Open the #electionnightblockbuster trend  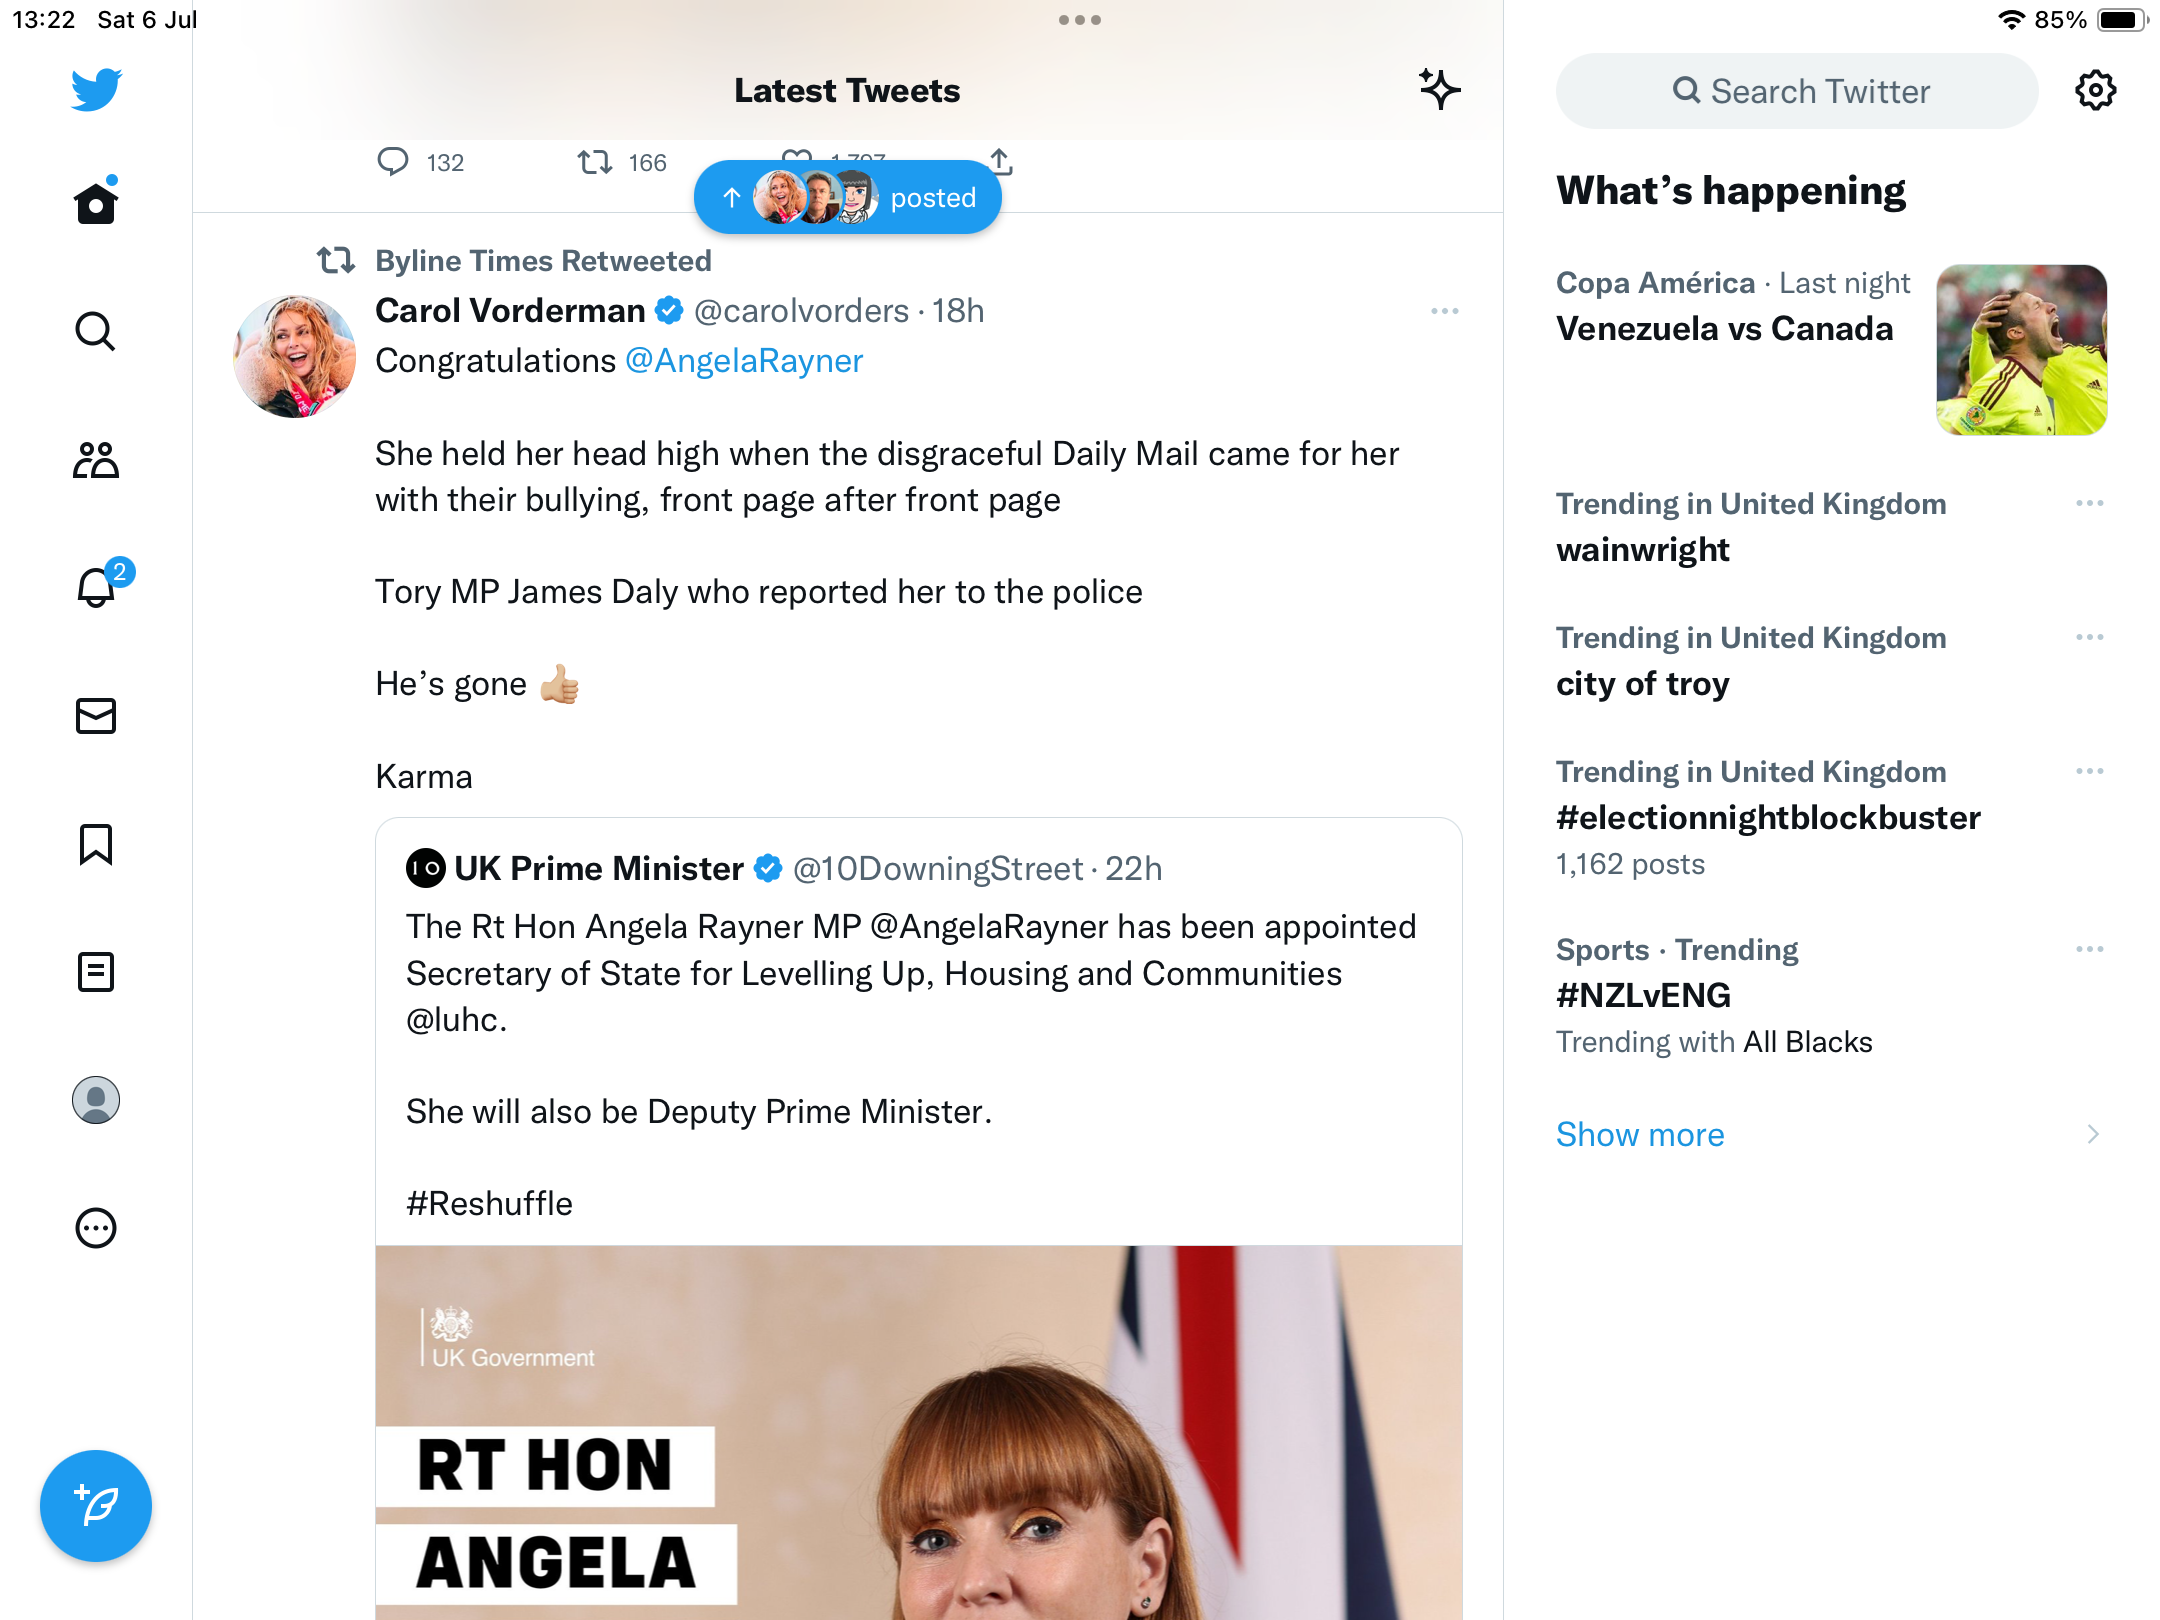pos(1768,818)
